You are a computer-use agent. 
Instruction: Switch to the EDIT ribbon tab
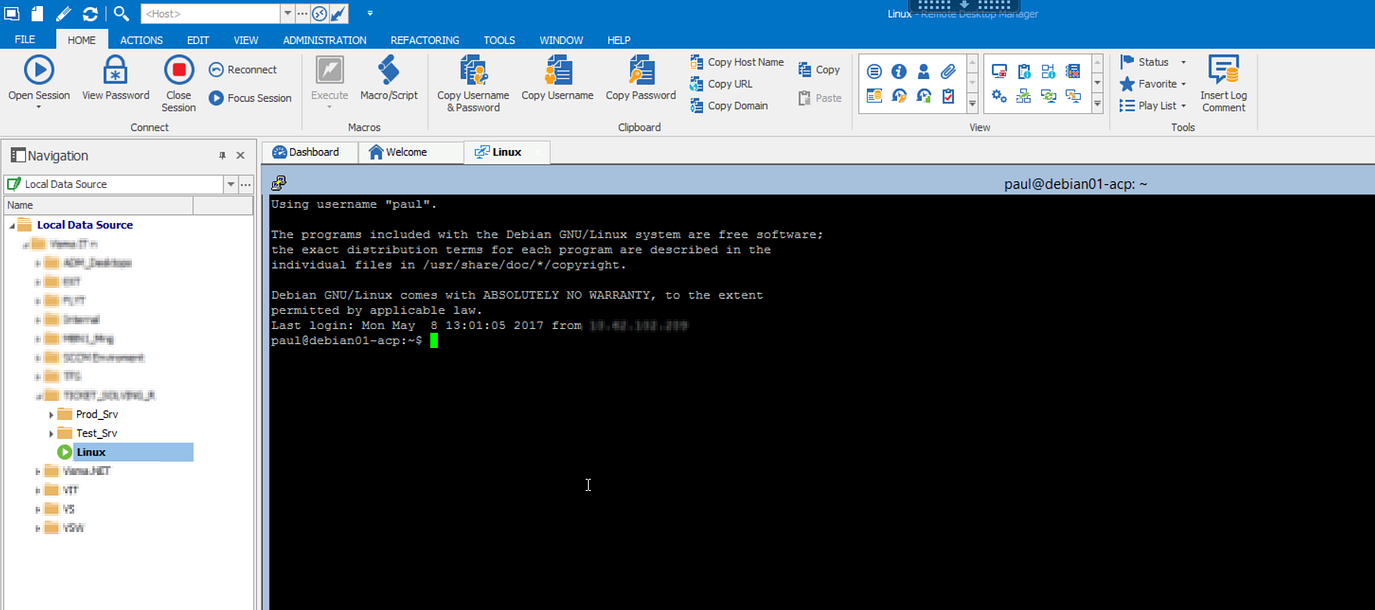point(198,40)
